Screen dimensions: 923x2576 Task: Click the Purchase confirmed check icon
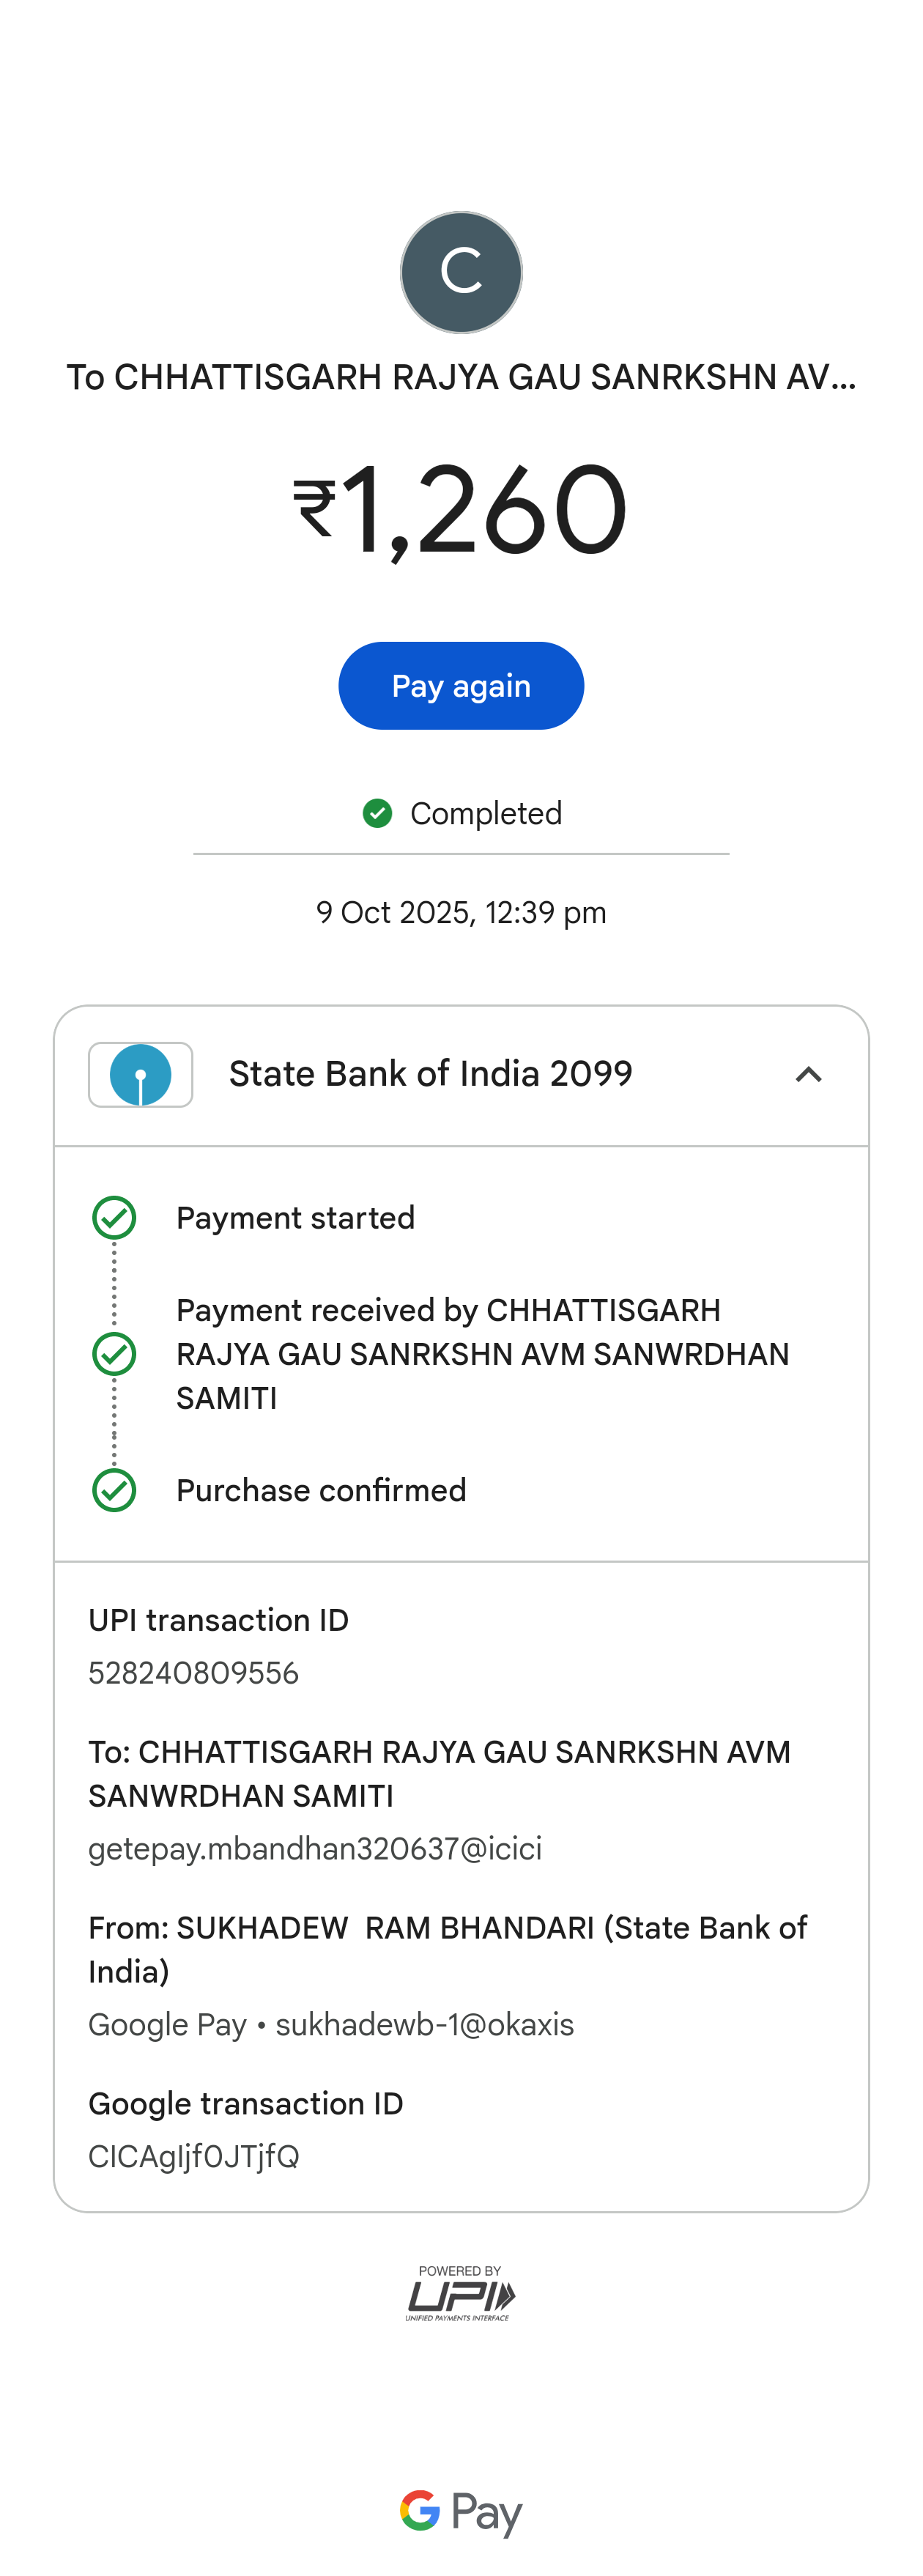click(x=114, y=1490)
